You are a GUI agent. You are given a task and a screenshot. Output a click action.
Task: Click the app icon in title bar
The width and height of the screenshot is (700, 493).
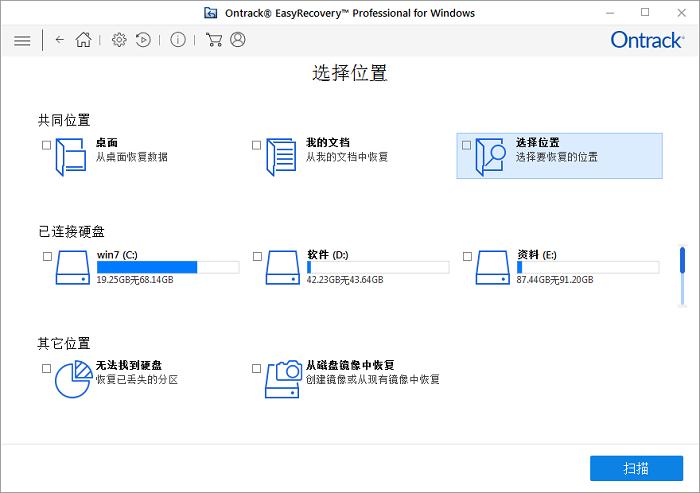pos(211,13)
